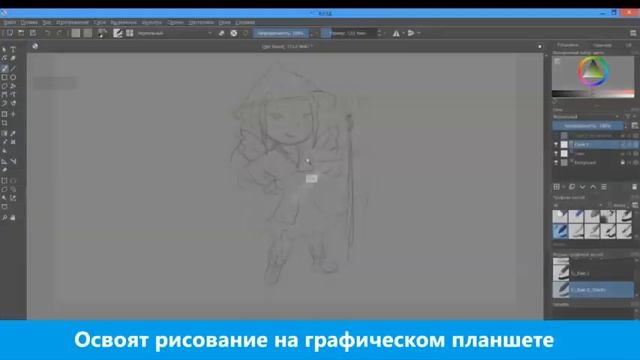
Task: Toggle eraser mode in toolbar
Action: pyautogui.click(x=222, y=33)
